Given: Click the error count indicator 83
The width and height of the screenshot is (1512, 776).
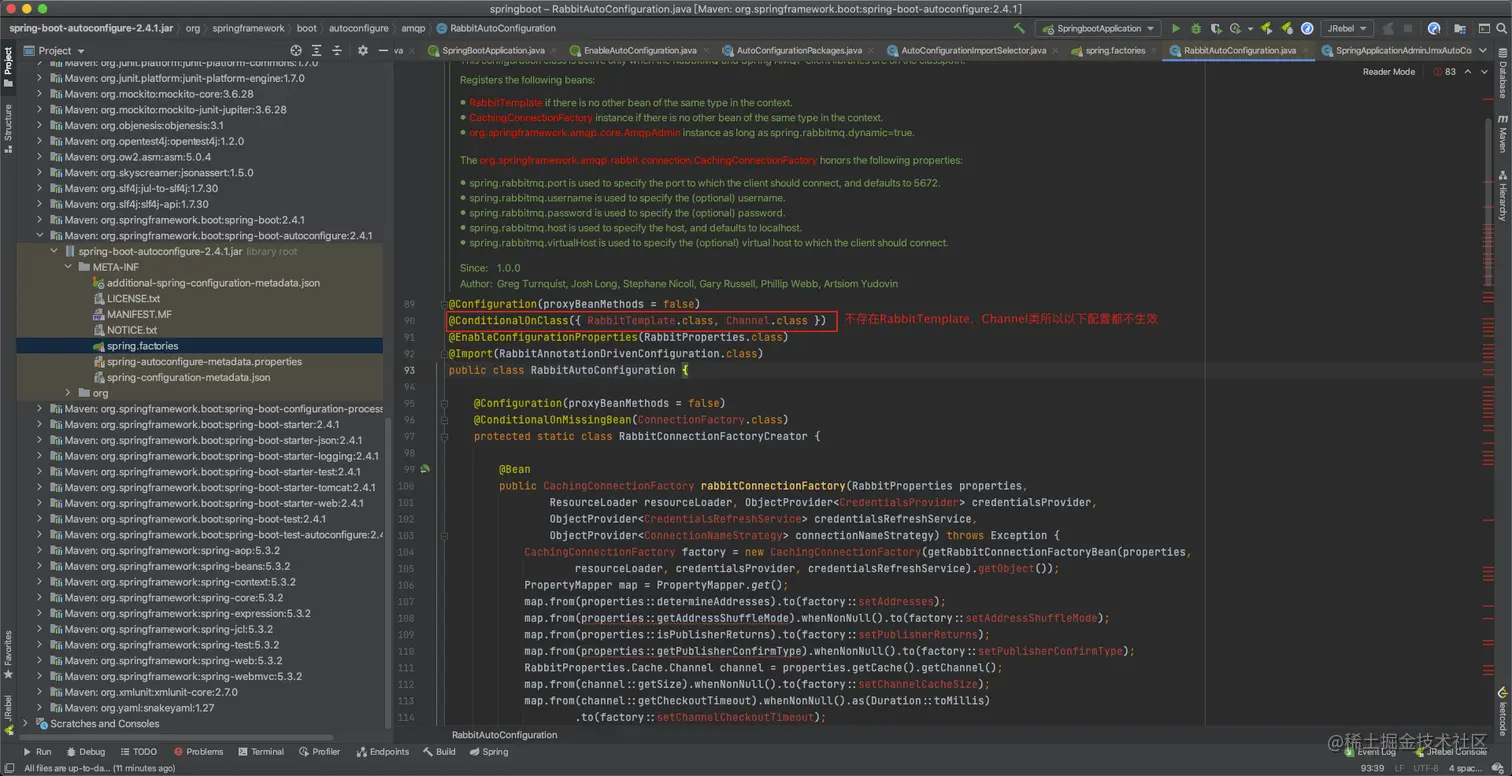Looking at the screenshot, I should click(x=1444, y=72).
